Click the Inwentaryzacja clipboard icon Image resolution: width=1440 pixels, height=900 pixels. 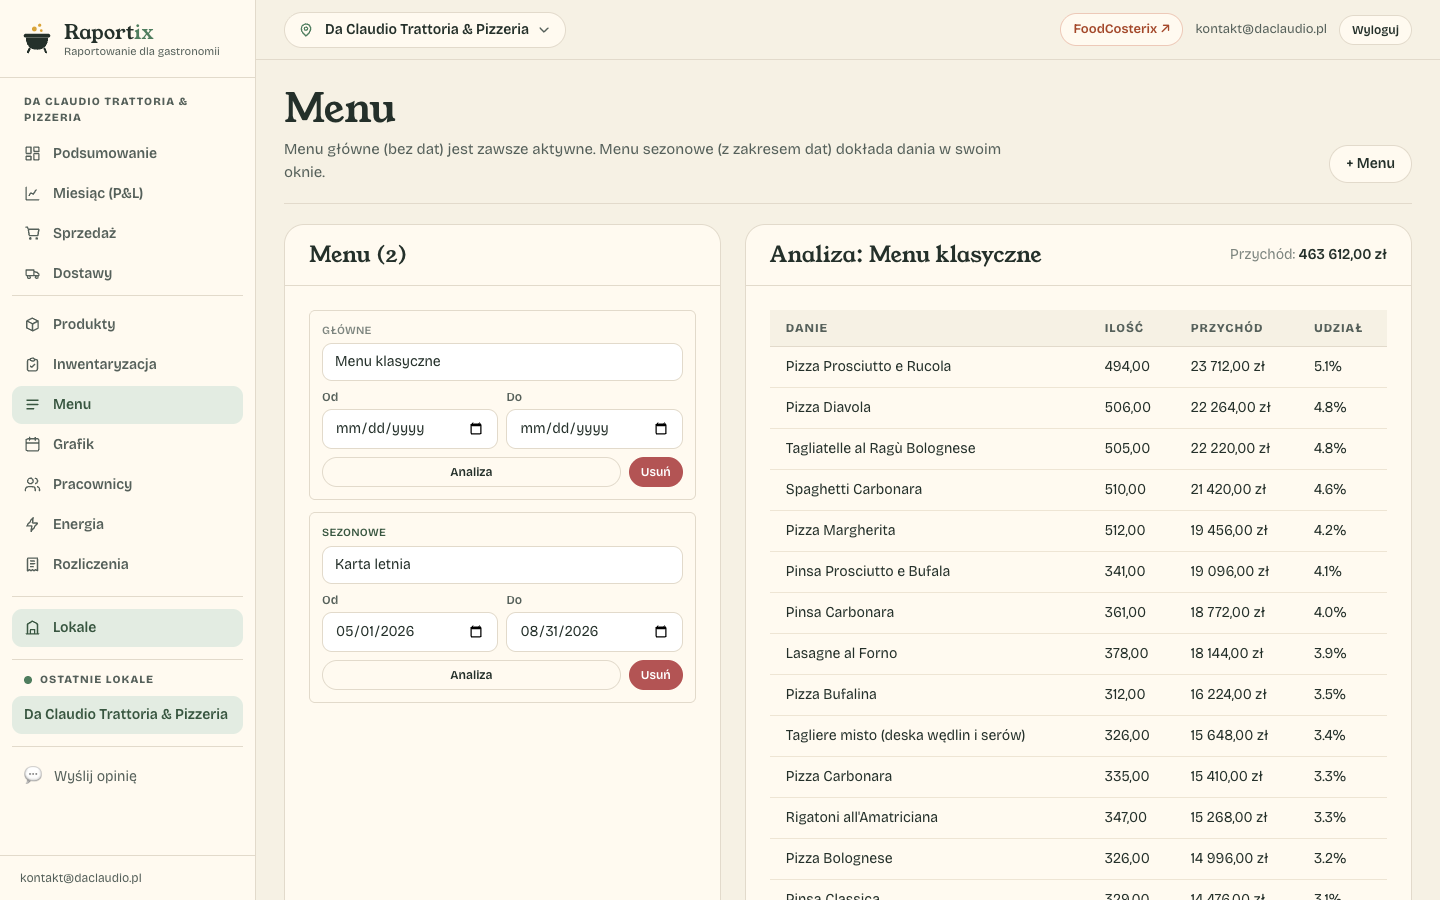(x=33, y=364)
